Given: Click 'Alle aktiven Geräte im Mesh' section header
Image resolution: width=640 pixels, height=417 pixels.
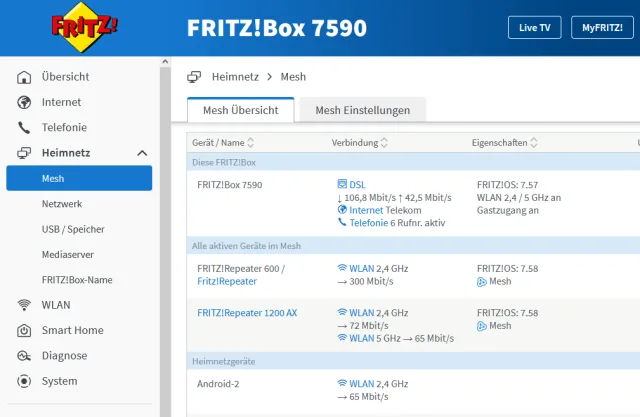Looking at the screenshot, I should coord(246,246).
